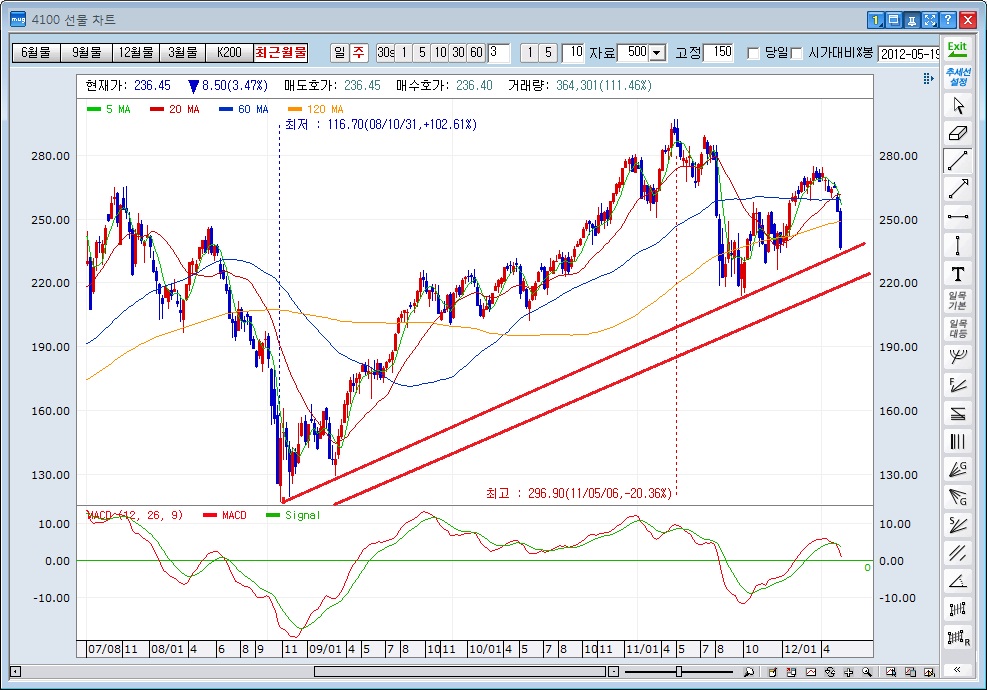Select the parallel vertical lines tool
The image size is (987, 690).
(958, 441)
